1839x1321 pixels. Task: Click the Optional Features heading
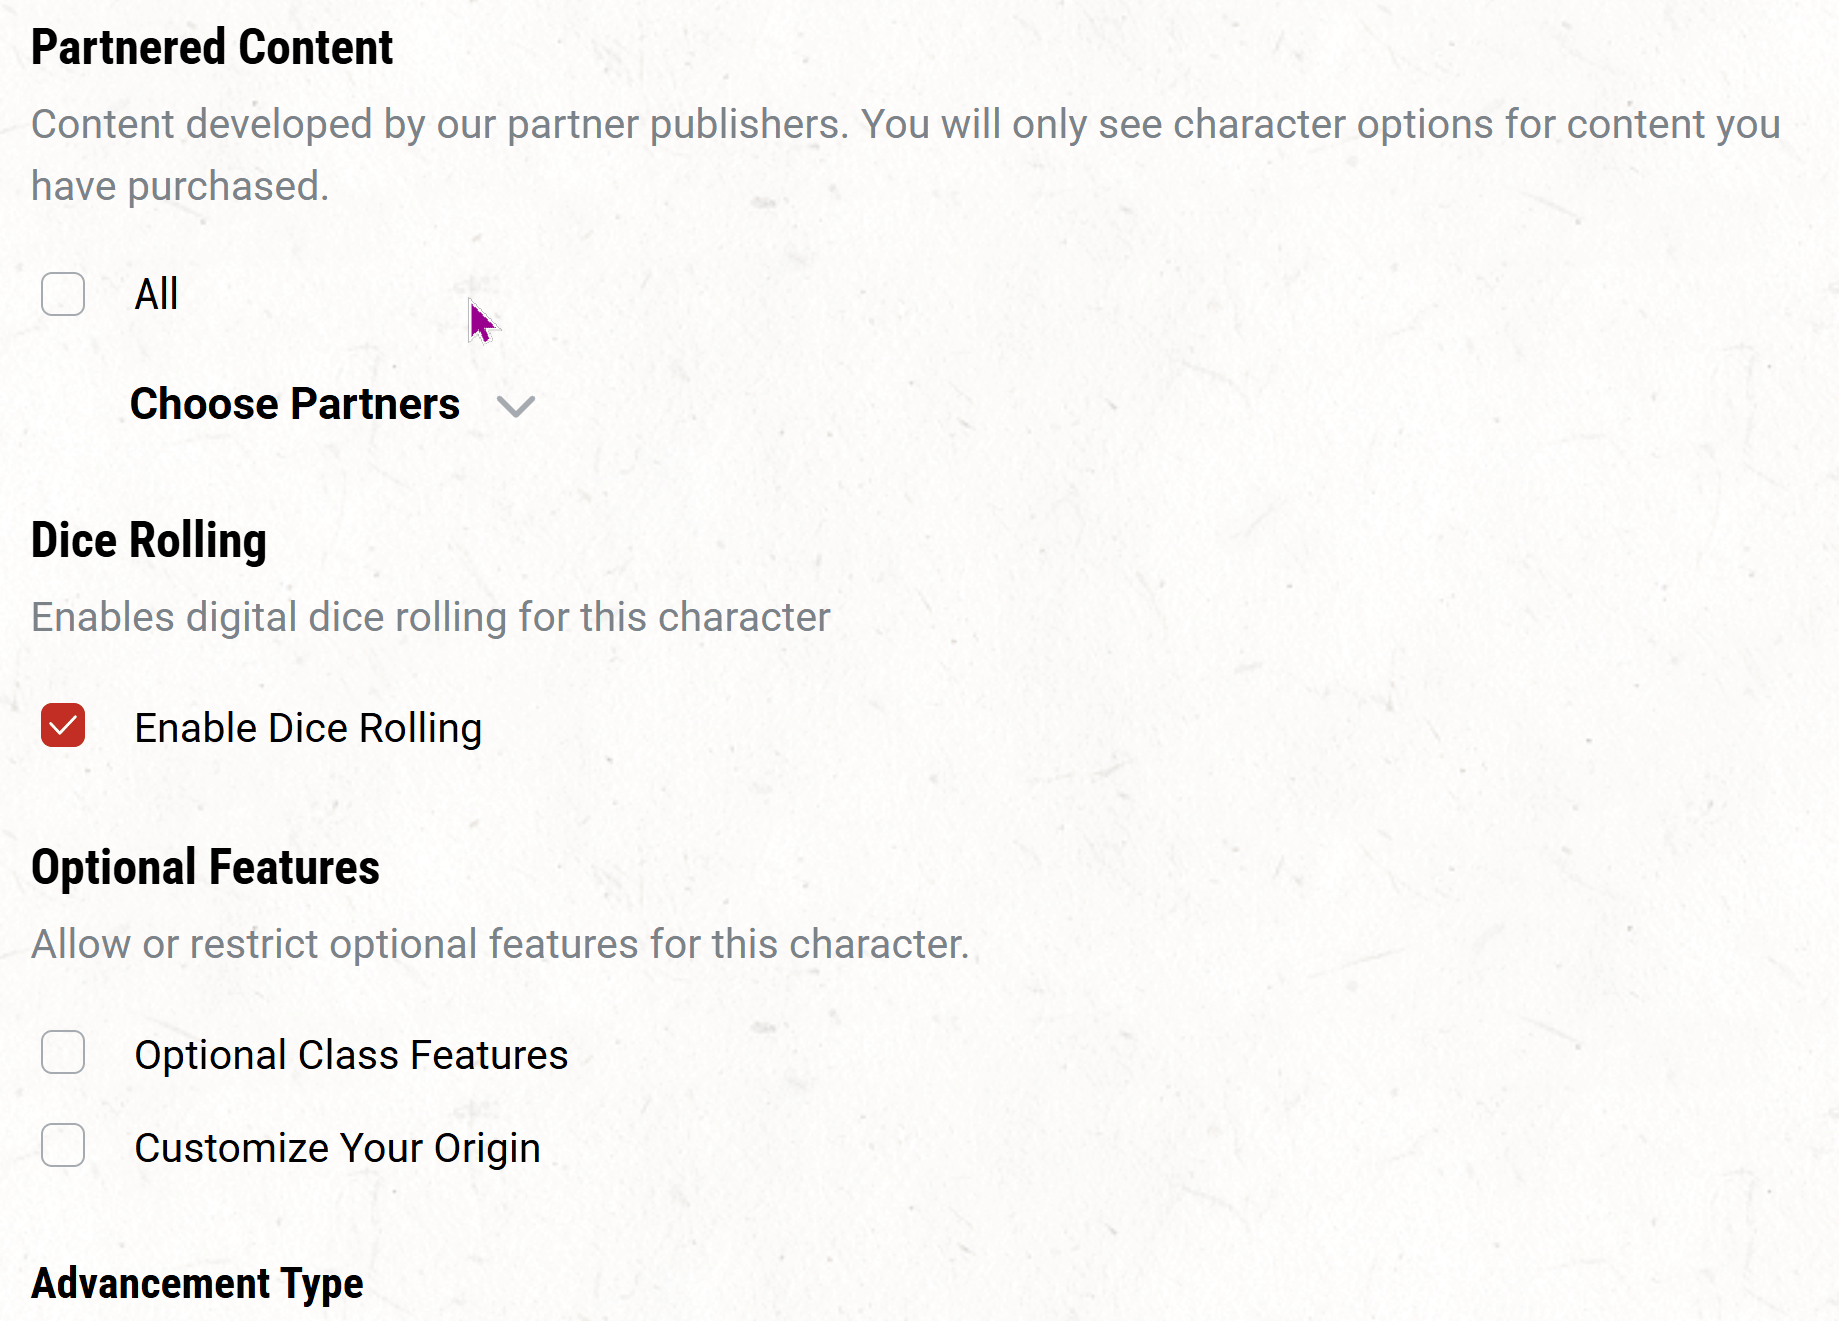coord(205,867)
